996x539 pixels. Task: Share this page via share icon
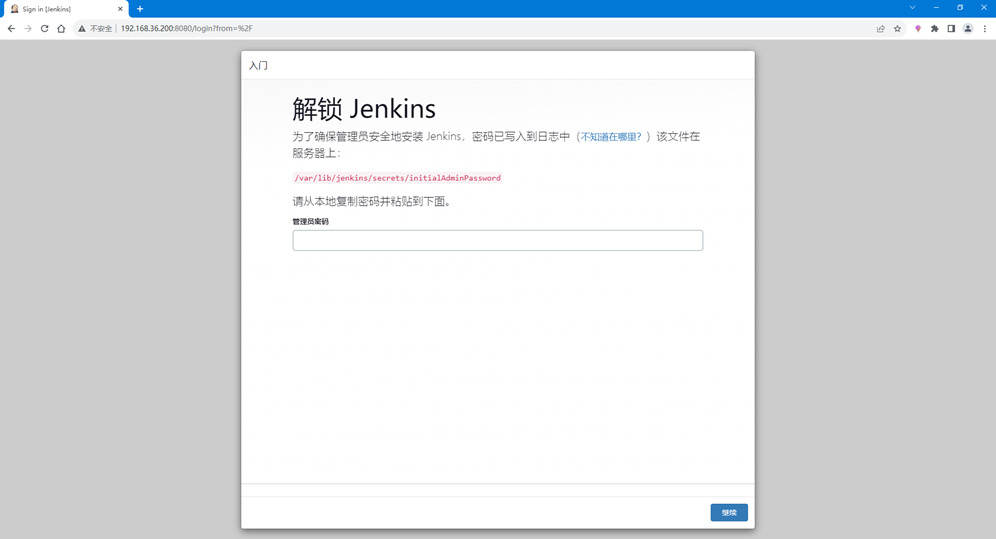point(880,29)
